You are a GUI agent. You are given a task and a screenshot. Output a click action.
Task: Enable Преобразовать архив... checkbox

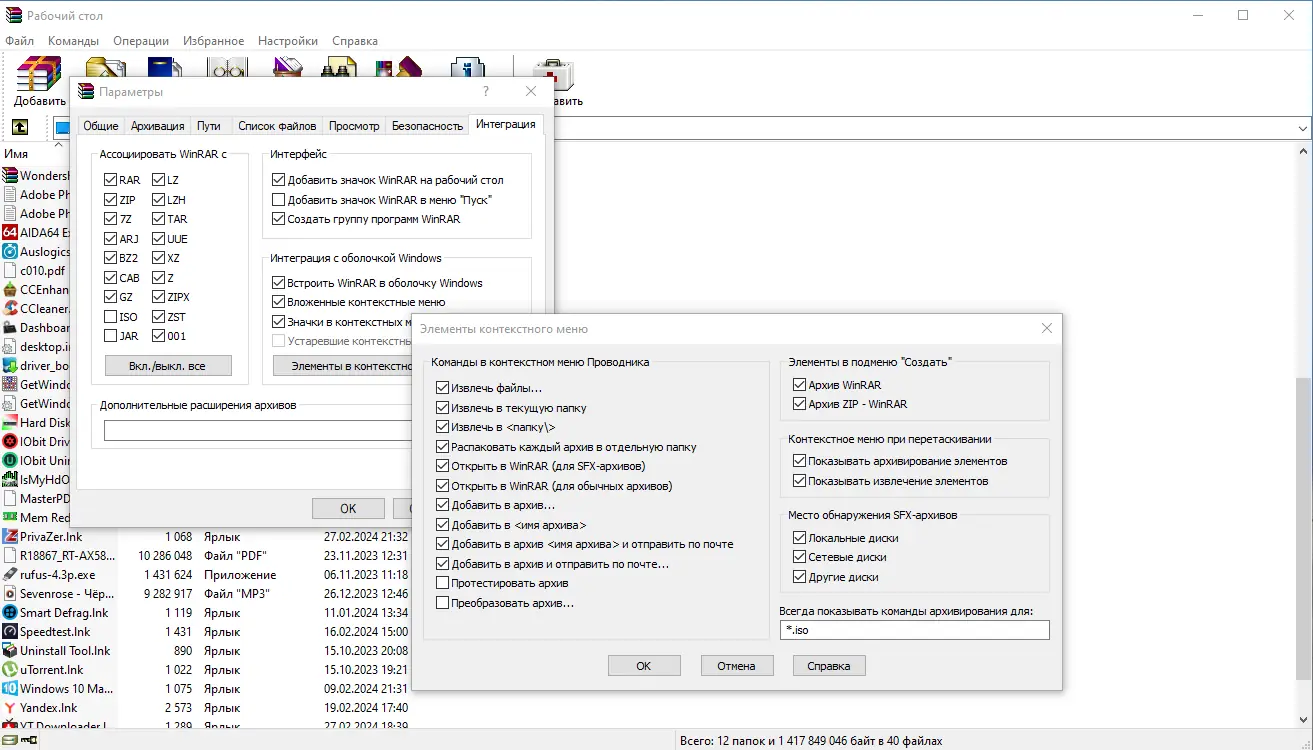tap(442, 603)
